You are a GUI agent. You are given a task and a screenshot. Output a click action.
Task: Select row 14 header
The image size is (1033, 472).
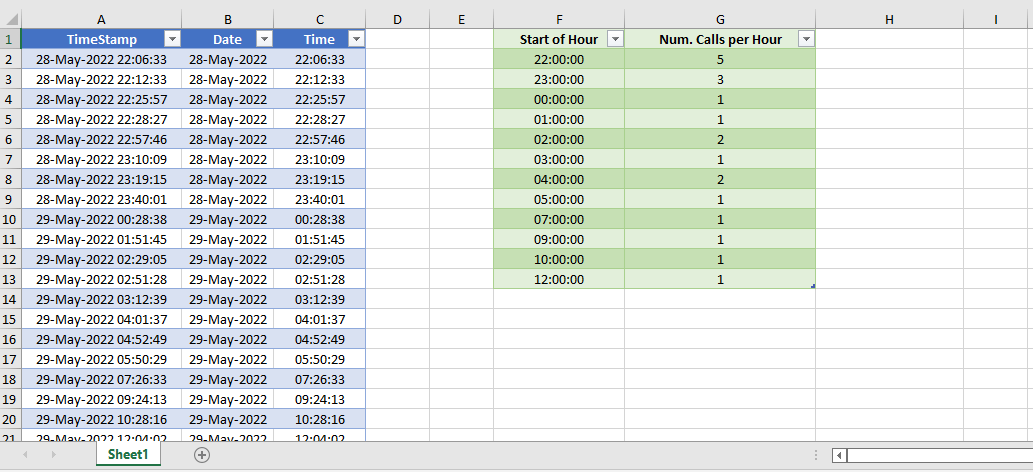(11, 299)
